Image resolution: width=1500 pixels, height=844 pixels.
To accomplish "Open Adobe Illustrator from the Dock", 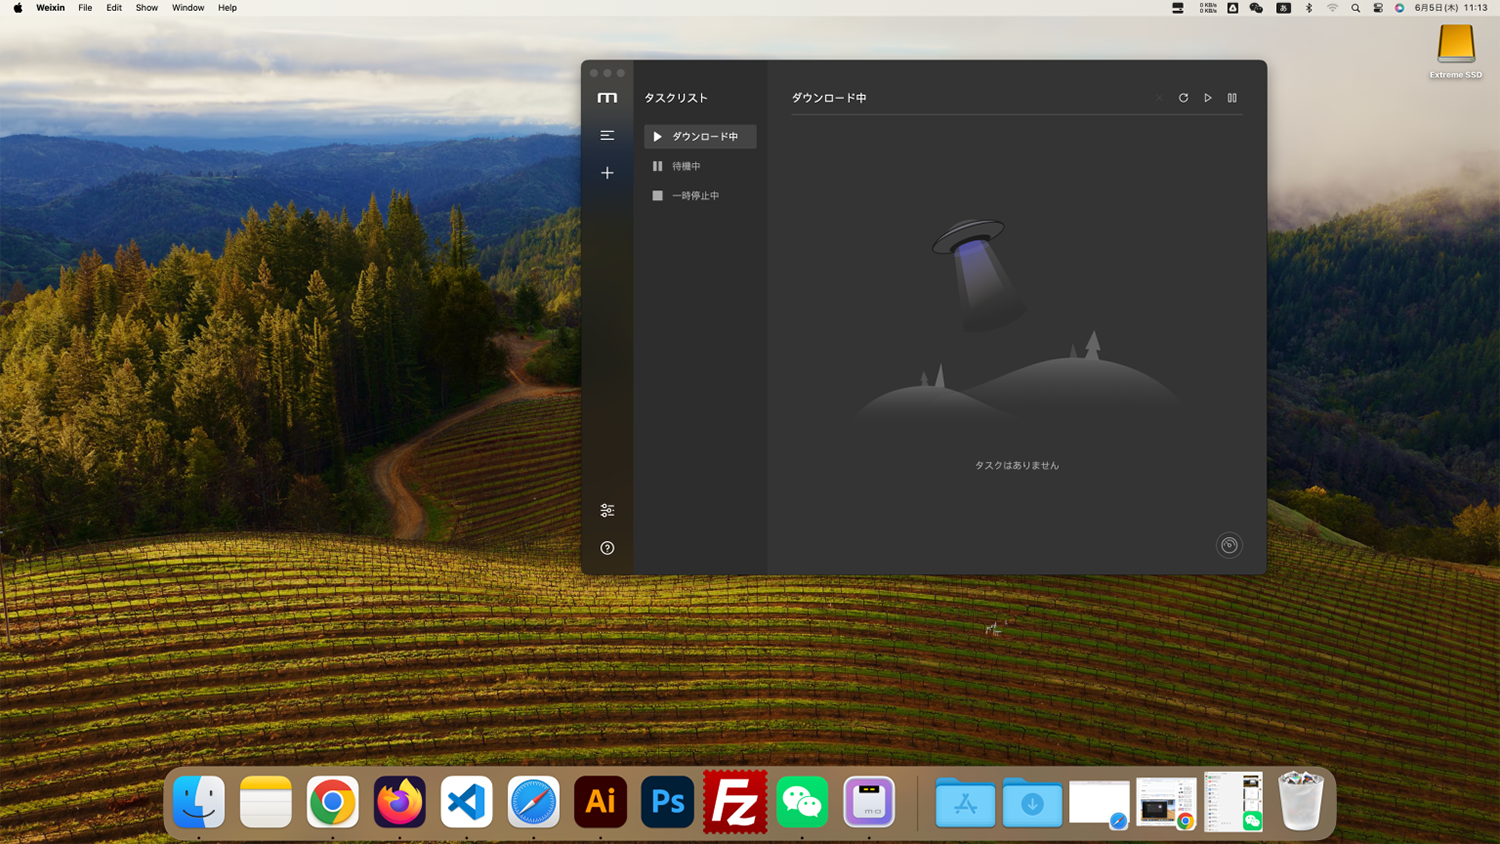I will pos(600,801).
